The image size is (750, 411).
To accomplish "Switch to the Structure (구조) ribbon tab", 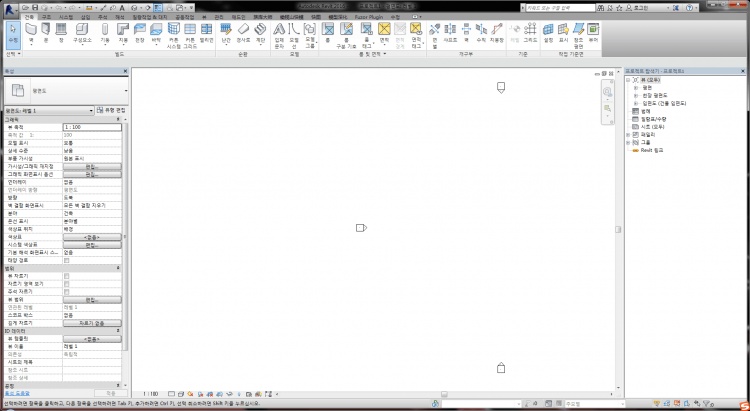I will pyautogui.click(x=47, y=17).
